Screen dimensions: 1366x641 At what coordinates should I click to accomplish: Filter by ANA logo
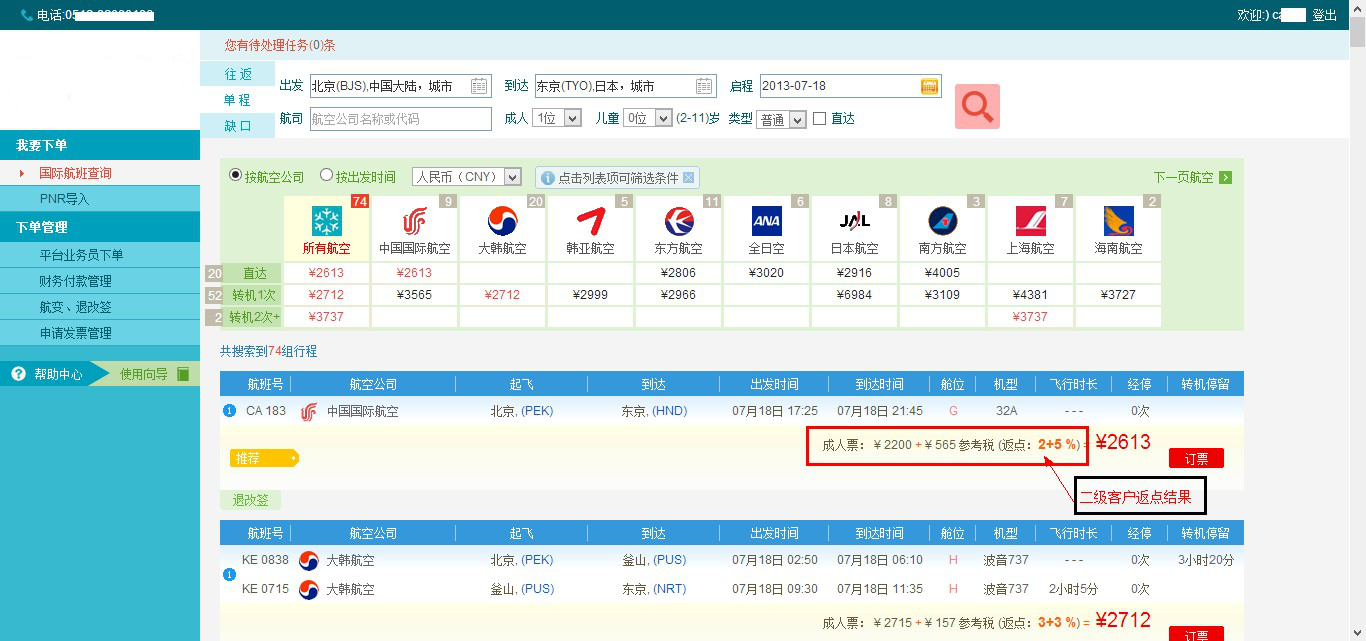coord(766,221)
